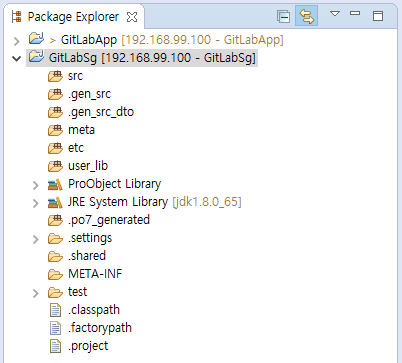Image resolution: width=402 pixels, height=363 pixels.
Task: Click the .settings folder icon
Action: tap(55, 239)
